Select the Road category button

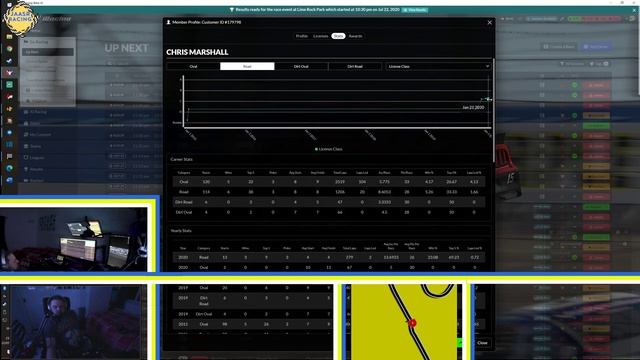coord(247,66)
